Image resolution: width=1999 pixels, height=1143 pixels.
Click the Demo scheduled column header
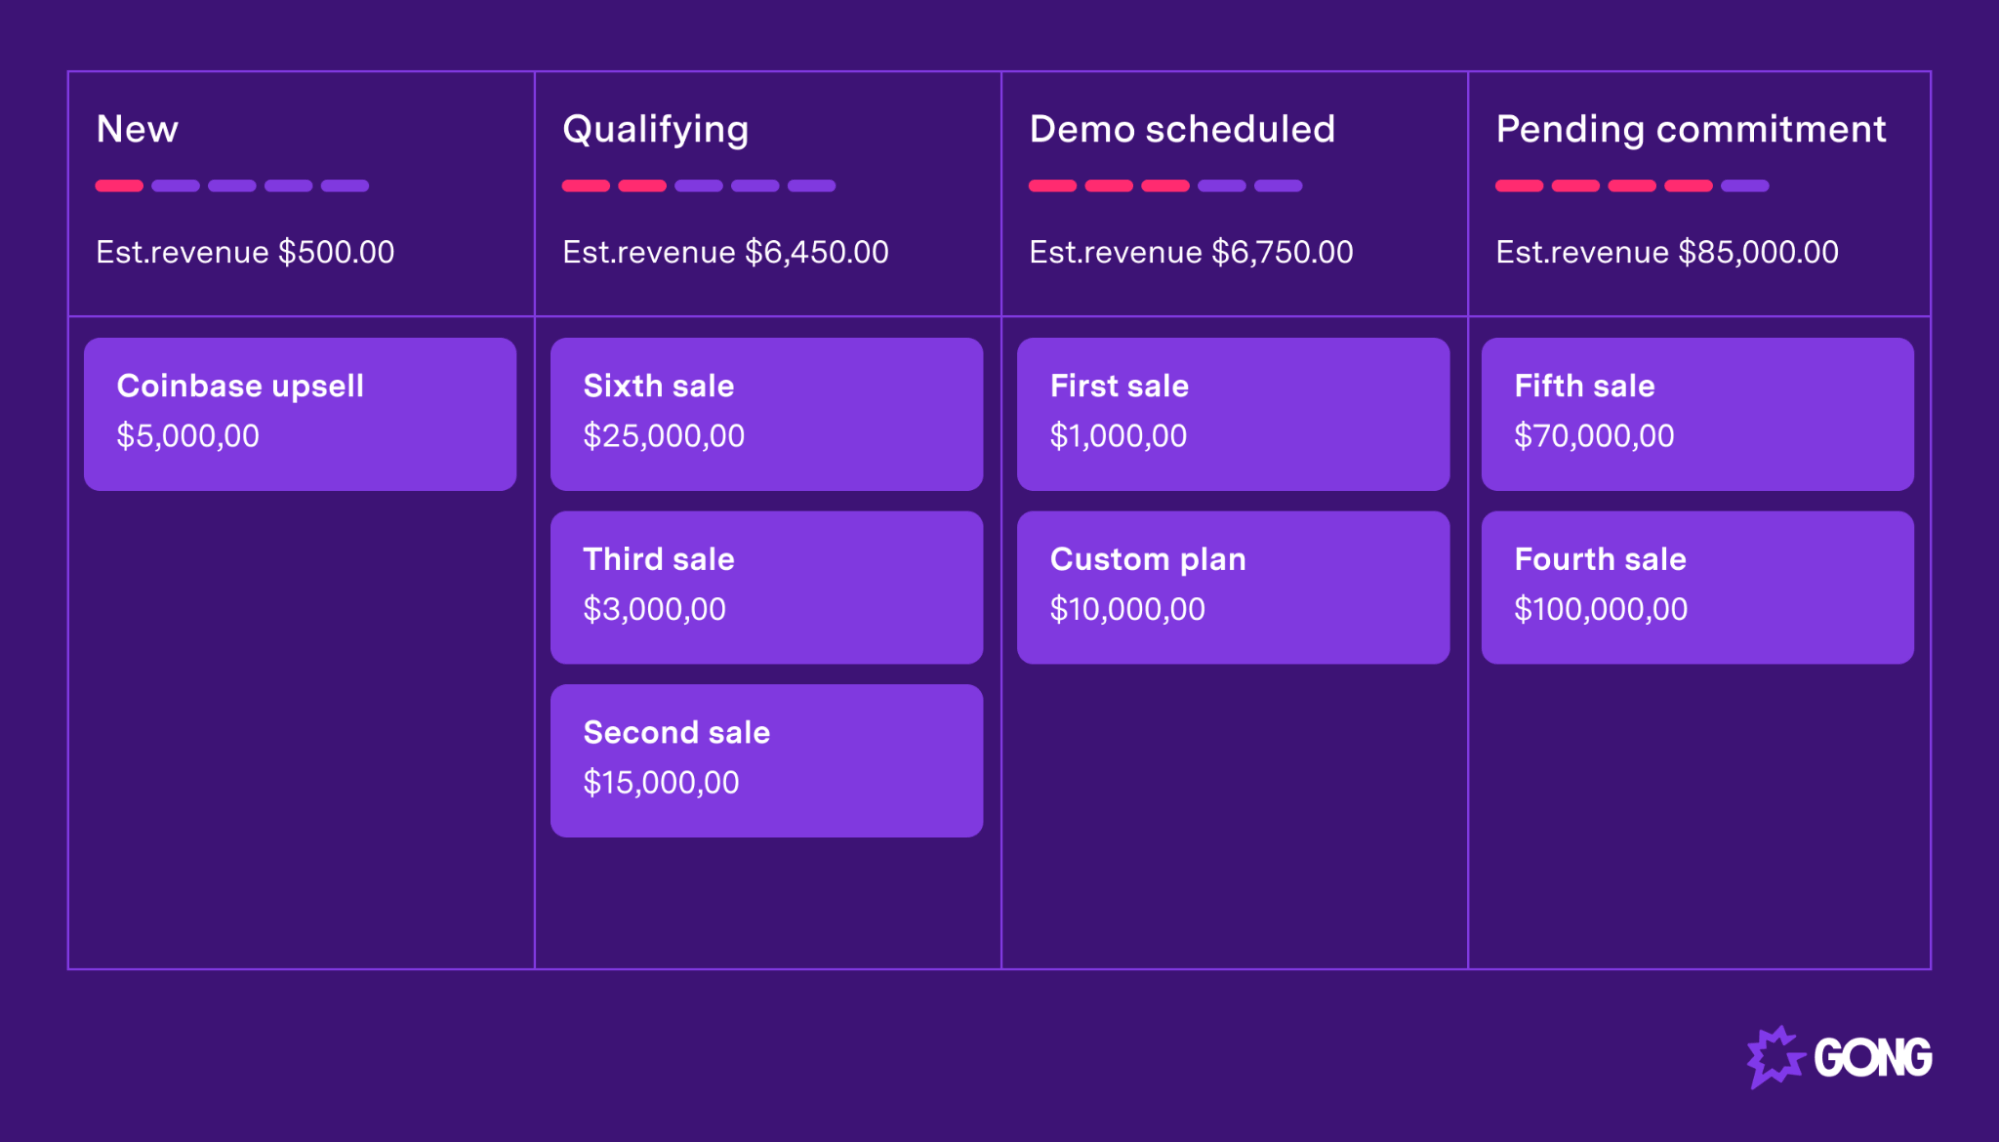tap(1182, 129)
